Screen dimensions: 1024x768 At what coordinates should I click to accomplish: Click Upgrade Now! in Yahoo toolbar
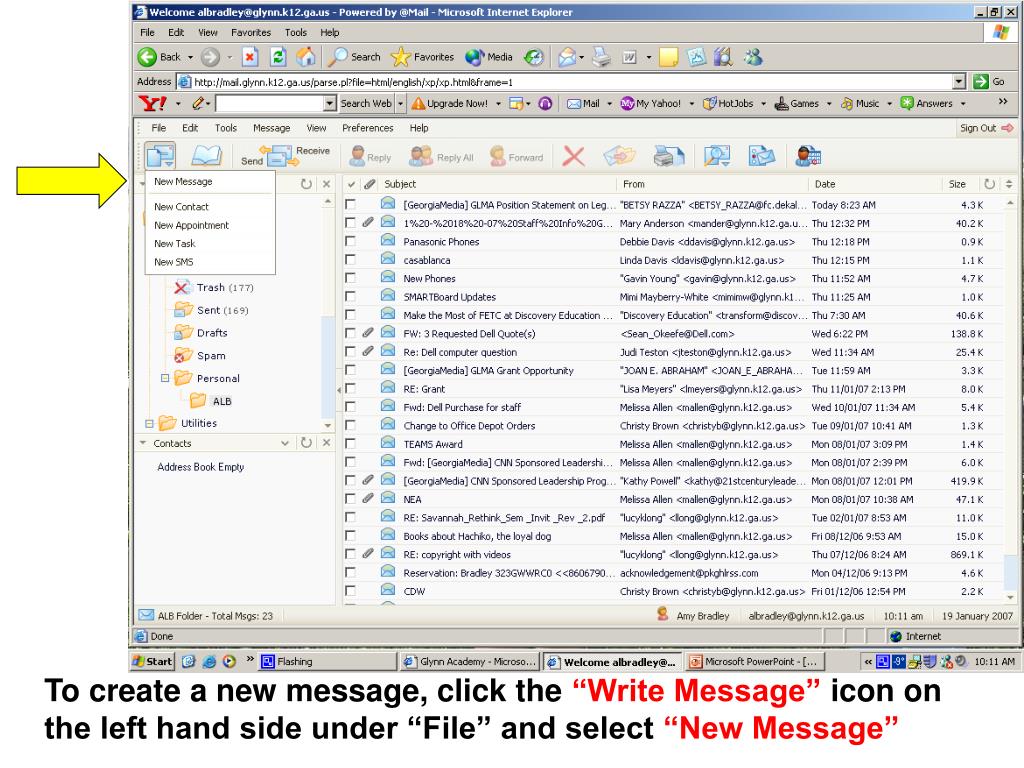451,103
